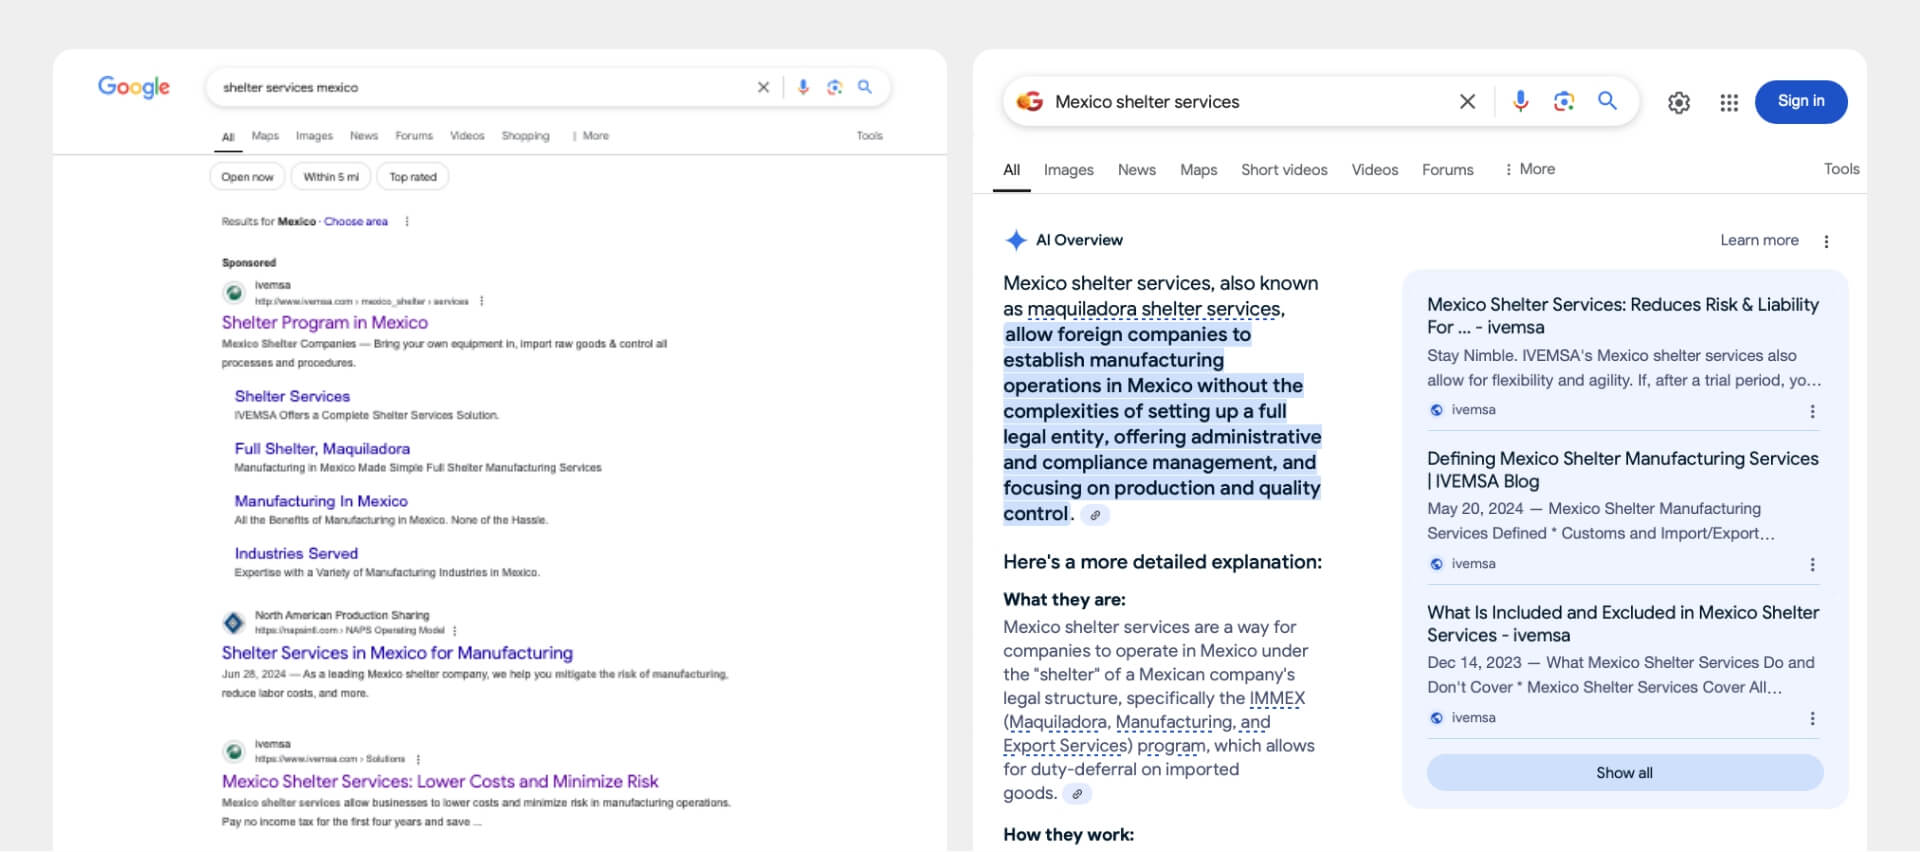Open Forums tab in right window
This screenshot has height=852, width=1920.
tap(1447, 170)
